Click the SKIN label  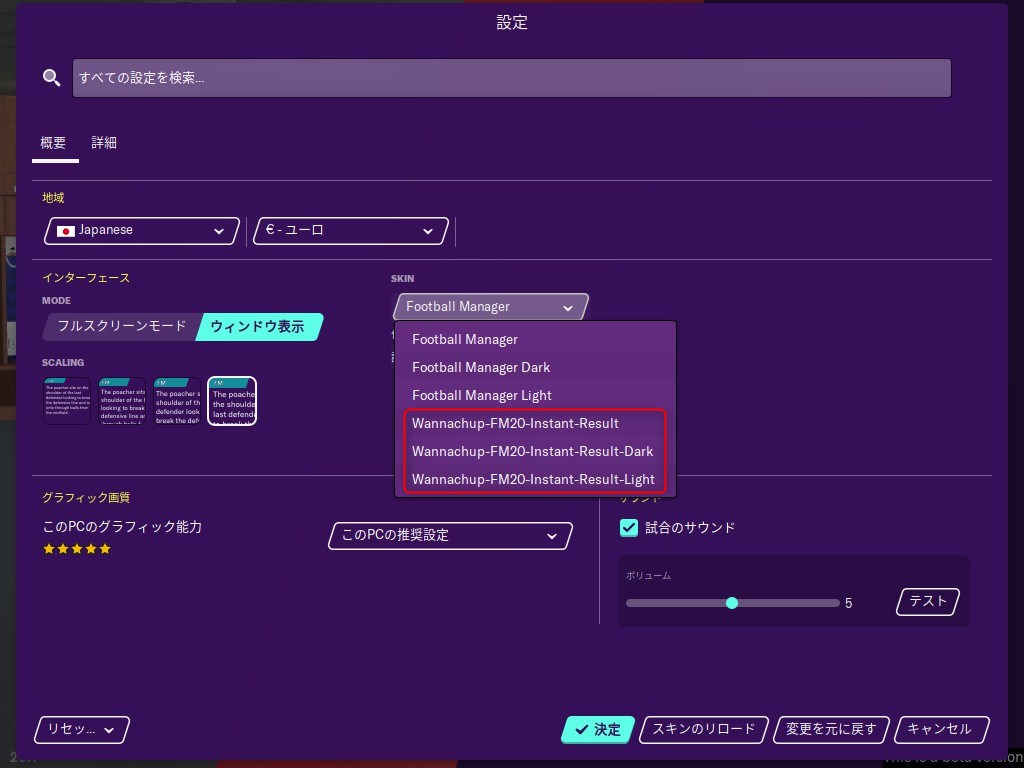[x=402, y=278]
